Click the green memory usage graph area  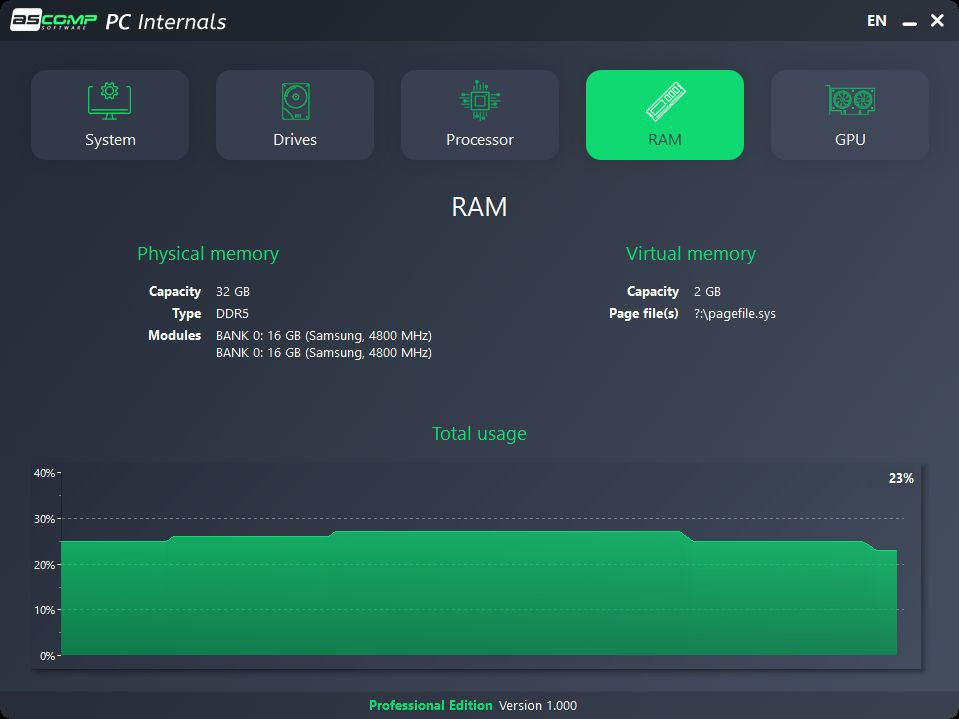(x=479, y=593)
